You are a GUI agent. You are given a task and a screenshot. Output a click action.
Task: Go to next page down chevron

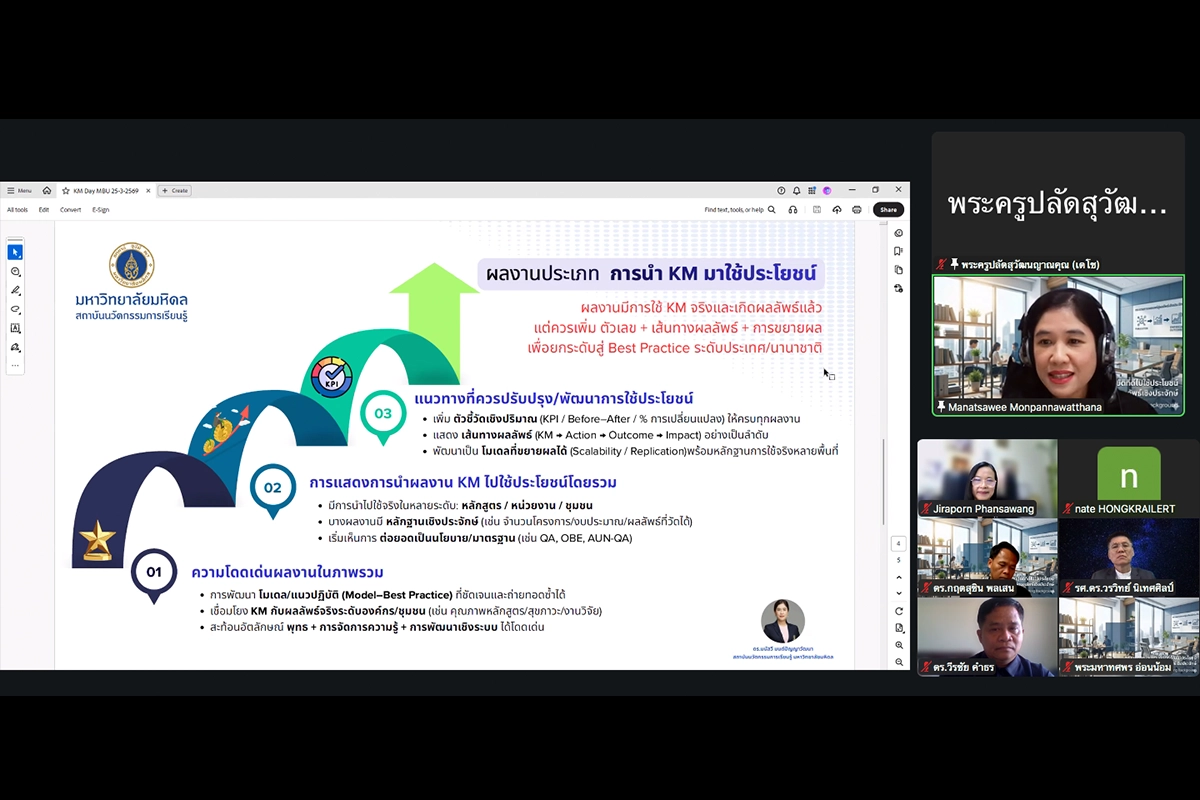point(899,592)
